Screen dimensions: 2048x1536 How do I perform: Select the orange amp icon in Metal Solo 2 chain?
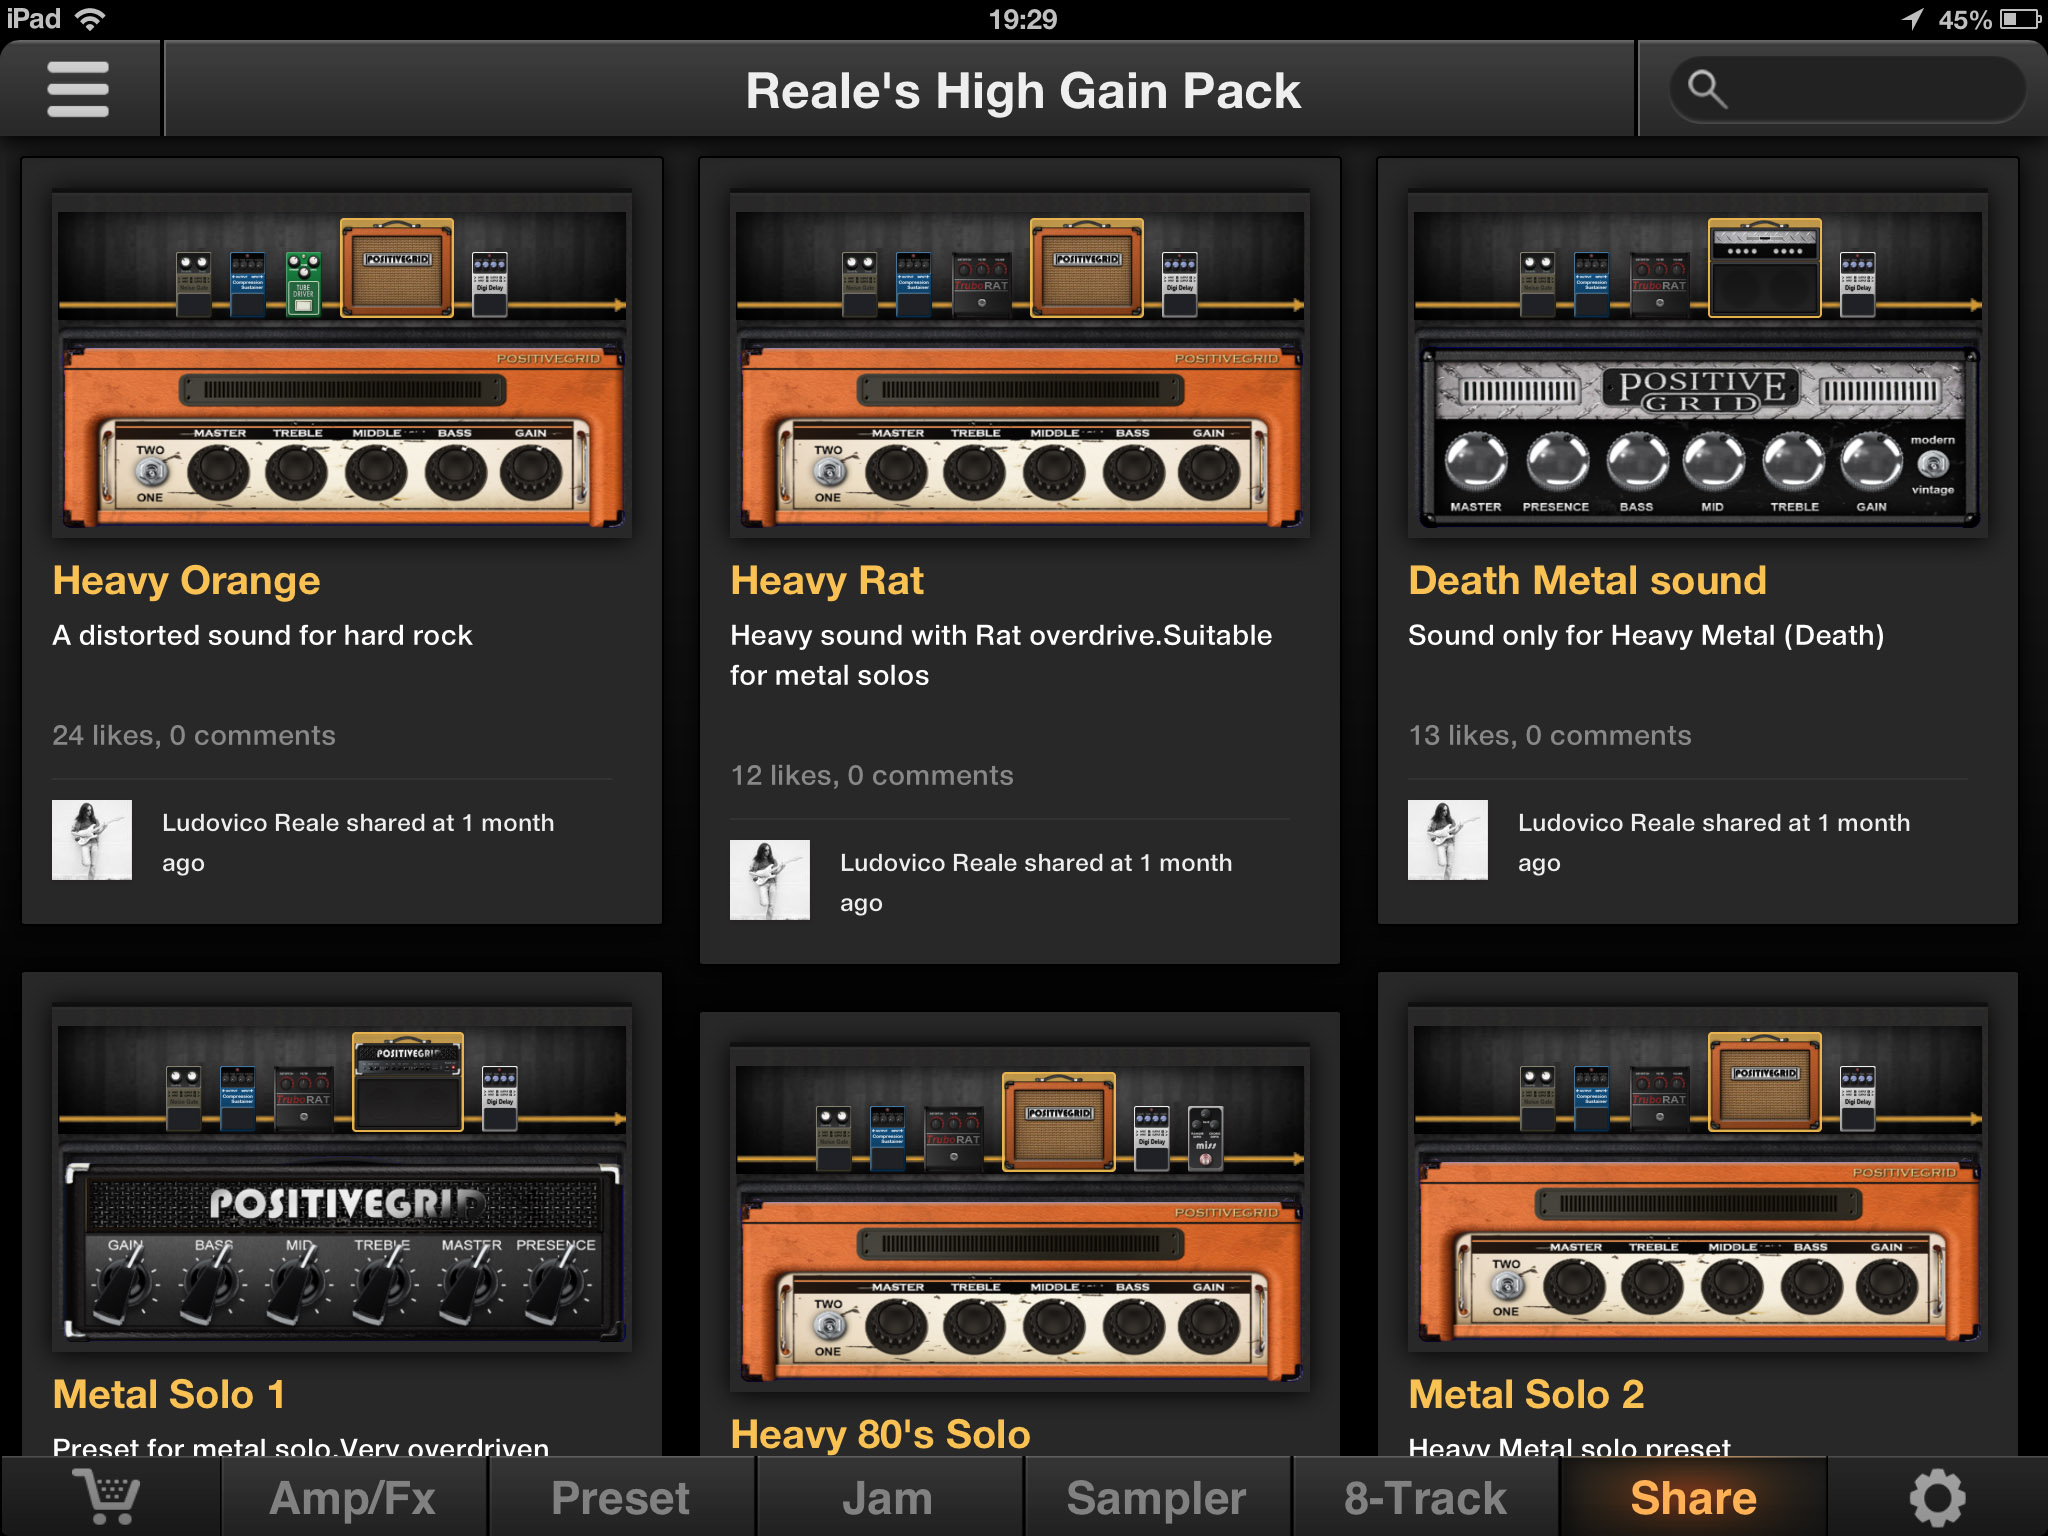pos(1765,1082)
